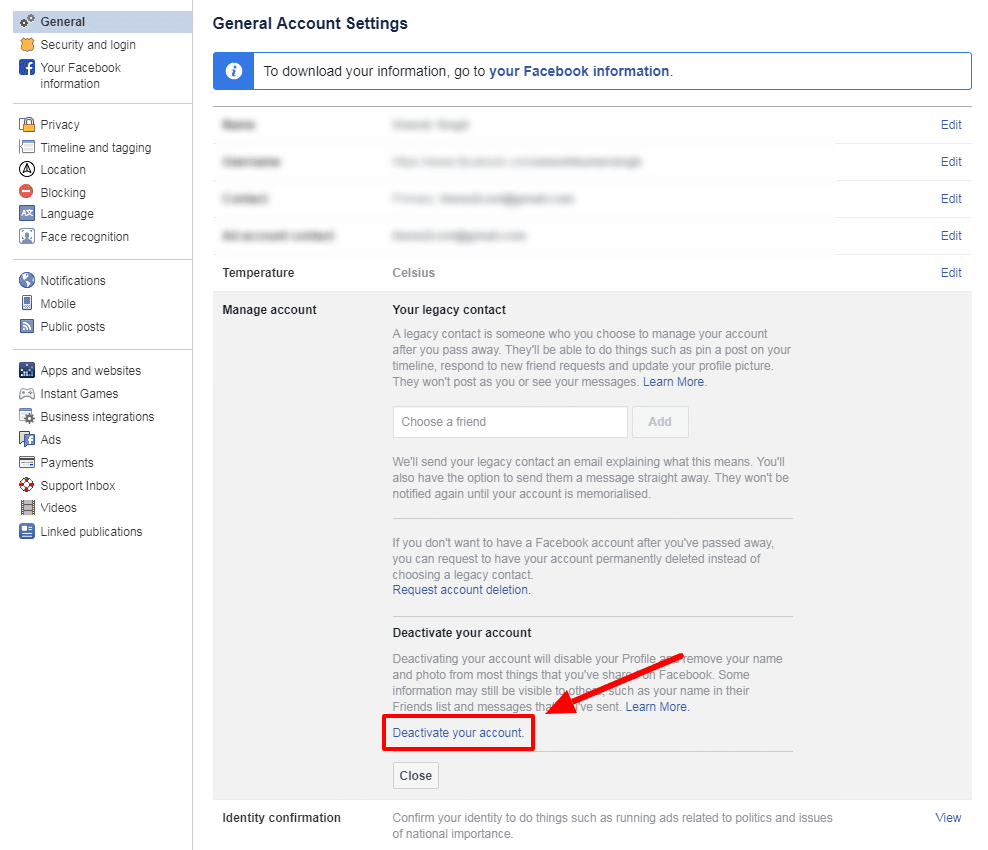Viewport: 988px width, 850px height.
Task: Close the Manage account section
Action: pos(416,776)
